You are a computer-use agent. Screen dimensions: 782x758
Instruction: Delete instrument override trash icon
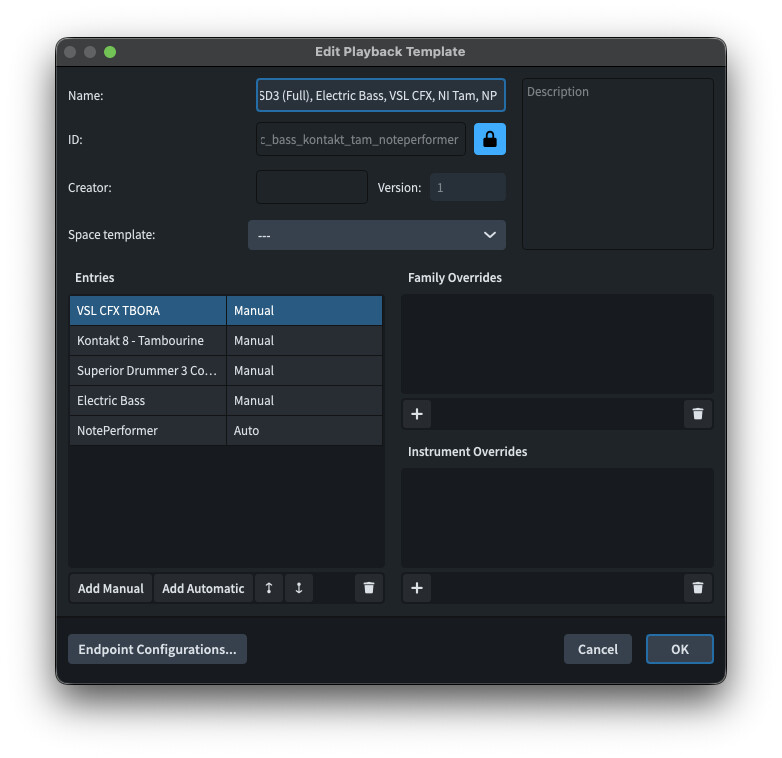[698, 588]
